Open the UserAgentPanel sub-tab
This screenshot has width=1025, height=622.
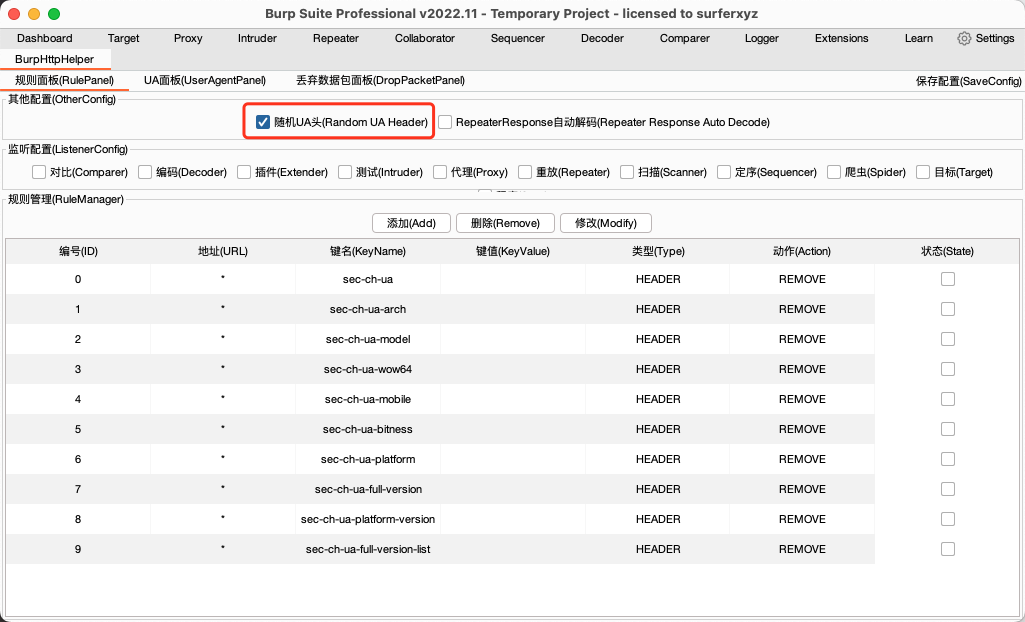pos(205,80)
